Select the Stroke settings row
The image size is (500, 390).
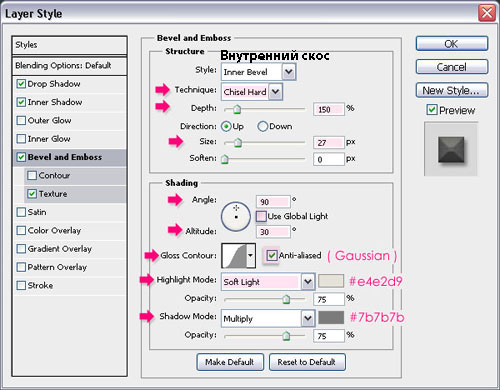click(70, 286)
